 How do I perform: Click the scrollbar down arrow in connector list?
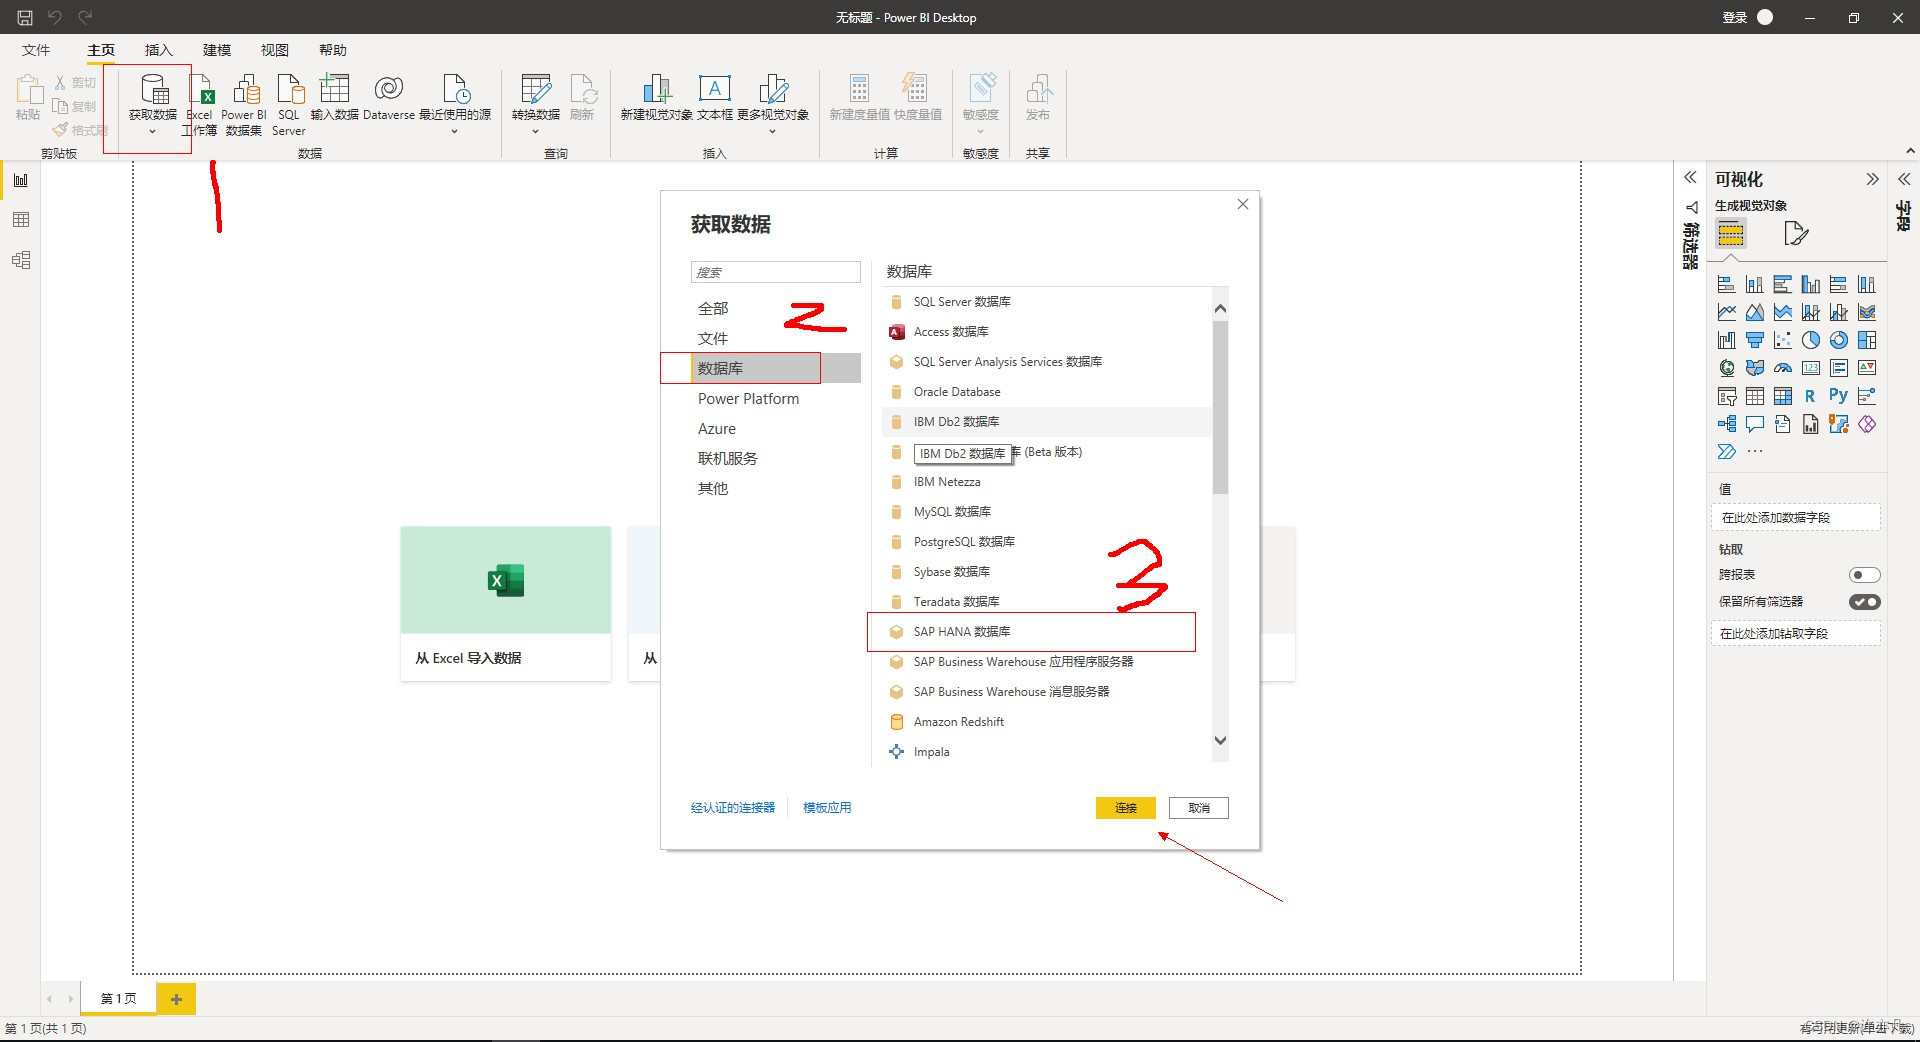pos(1220,741)
